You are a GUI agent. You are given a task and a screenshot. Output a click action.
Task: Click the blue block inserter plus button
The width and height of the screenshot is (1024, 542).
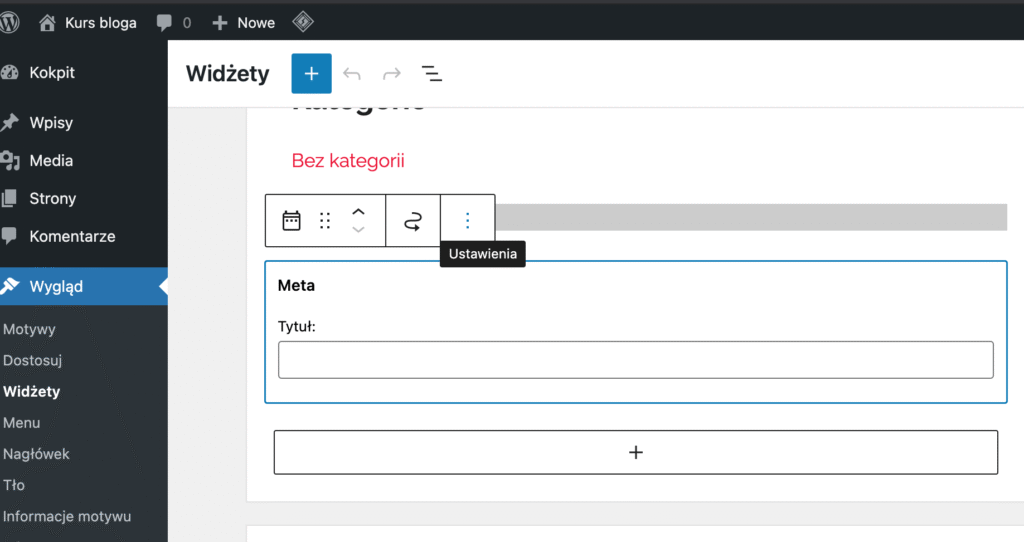311,74
